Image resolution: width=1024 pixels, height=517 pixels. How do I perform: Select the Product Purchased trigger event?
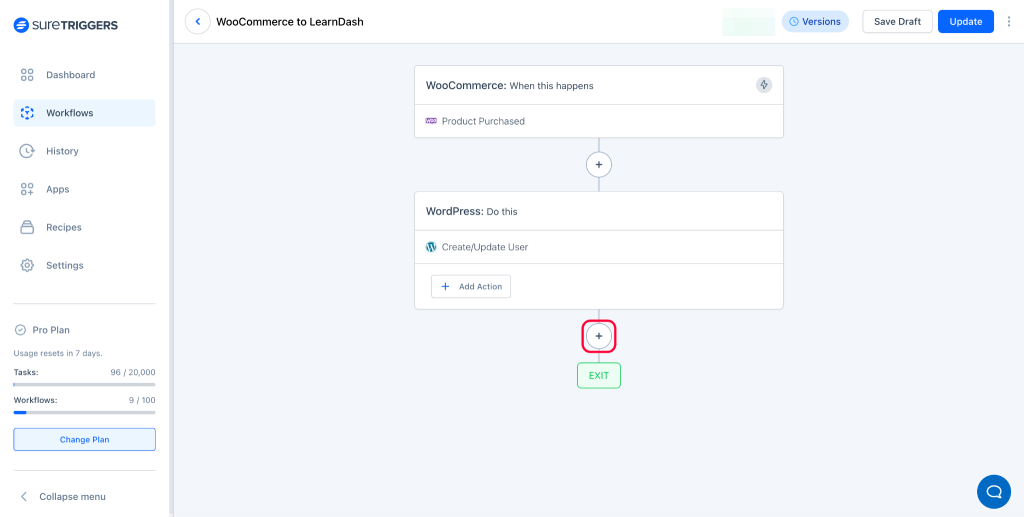[599, 121]
